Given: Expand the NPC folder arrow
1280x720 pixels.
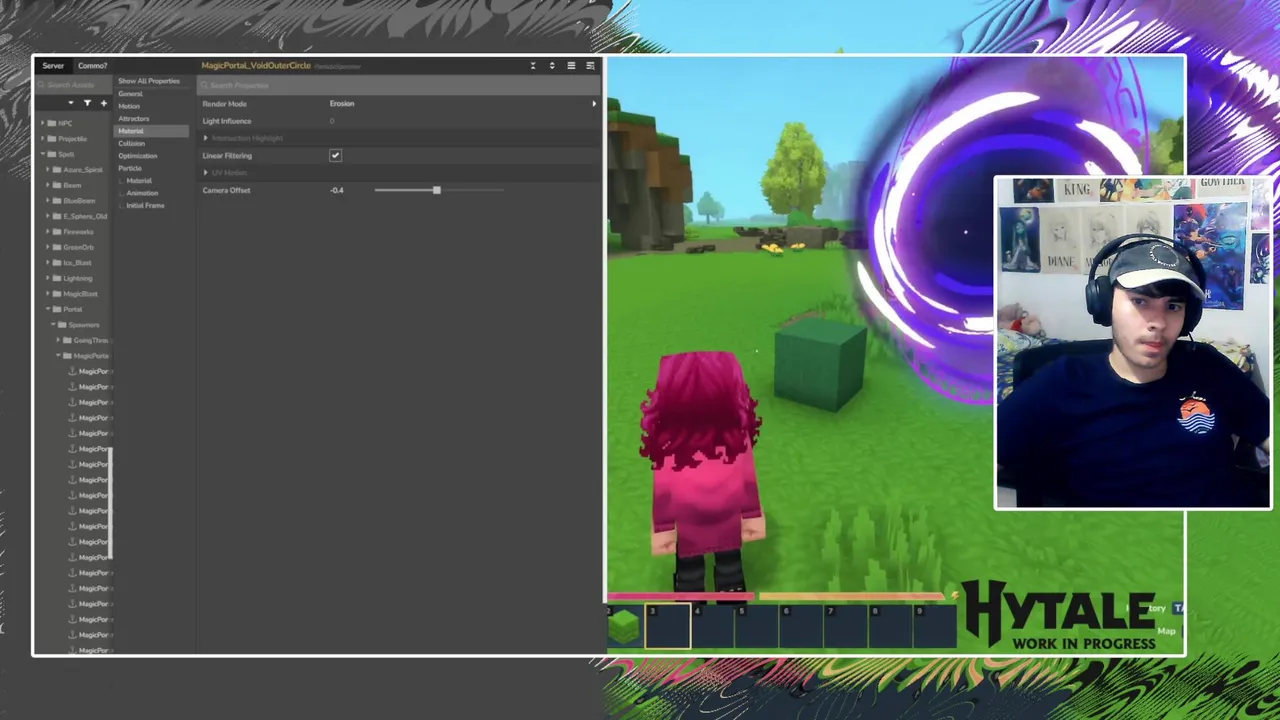Looking at the screenshot, I should click(43, 123).
